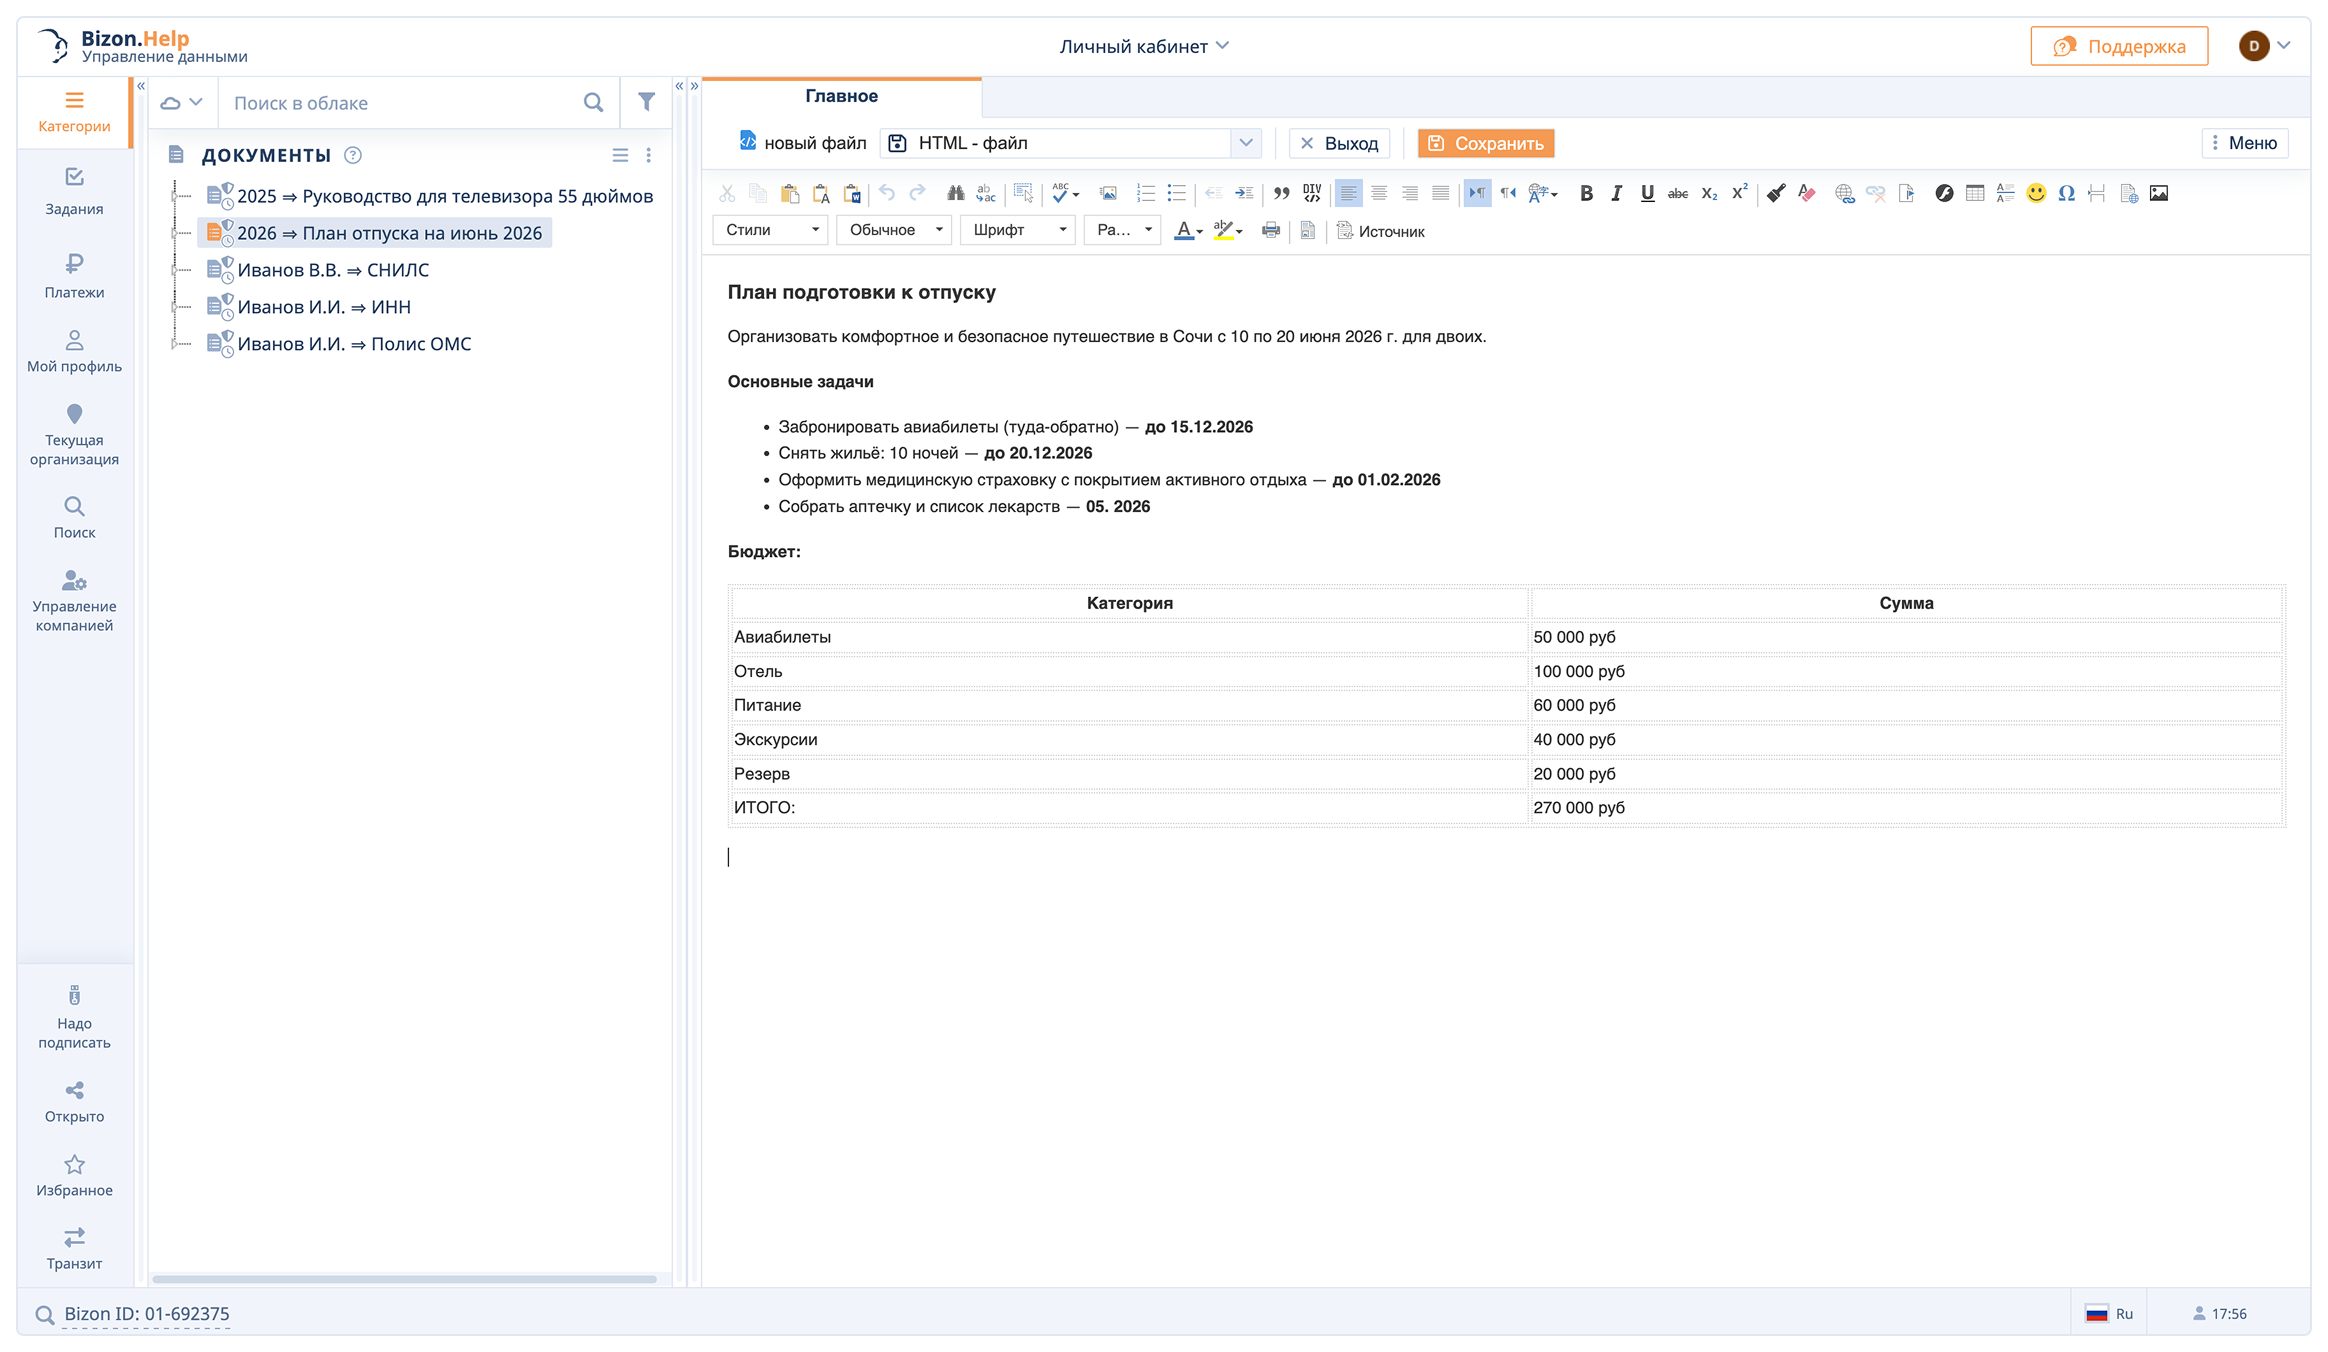Screen dimensions: 2328x1352
Task: Open the Стили styles dropdown
Action: coord(770,230)
